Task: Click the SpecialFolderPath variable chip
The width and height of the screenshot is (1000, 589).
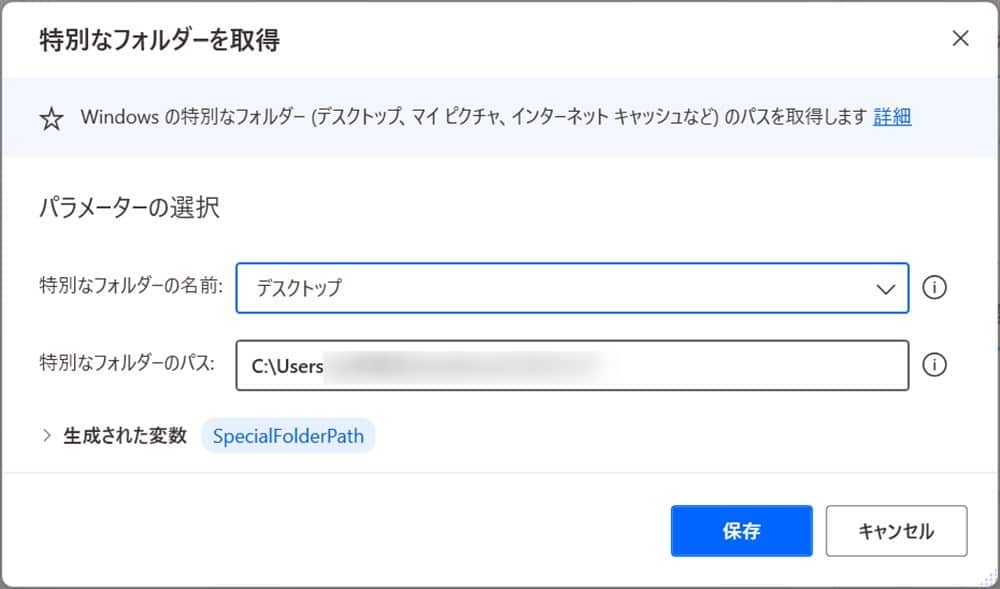Action: (289, 435)
